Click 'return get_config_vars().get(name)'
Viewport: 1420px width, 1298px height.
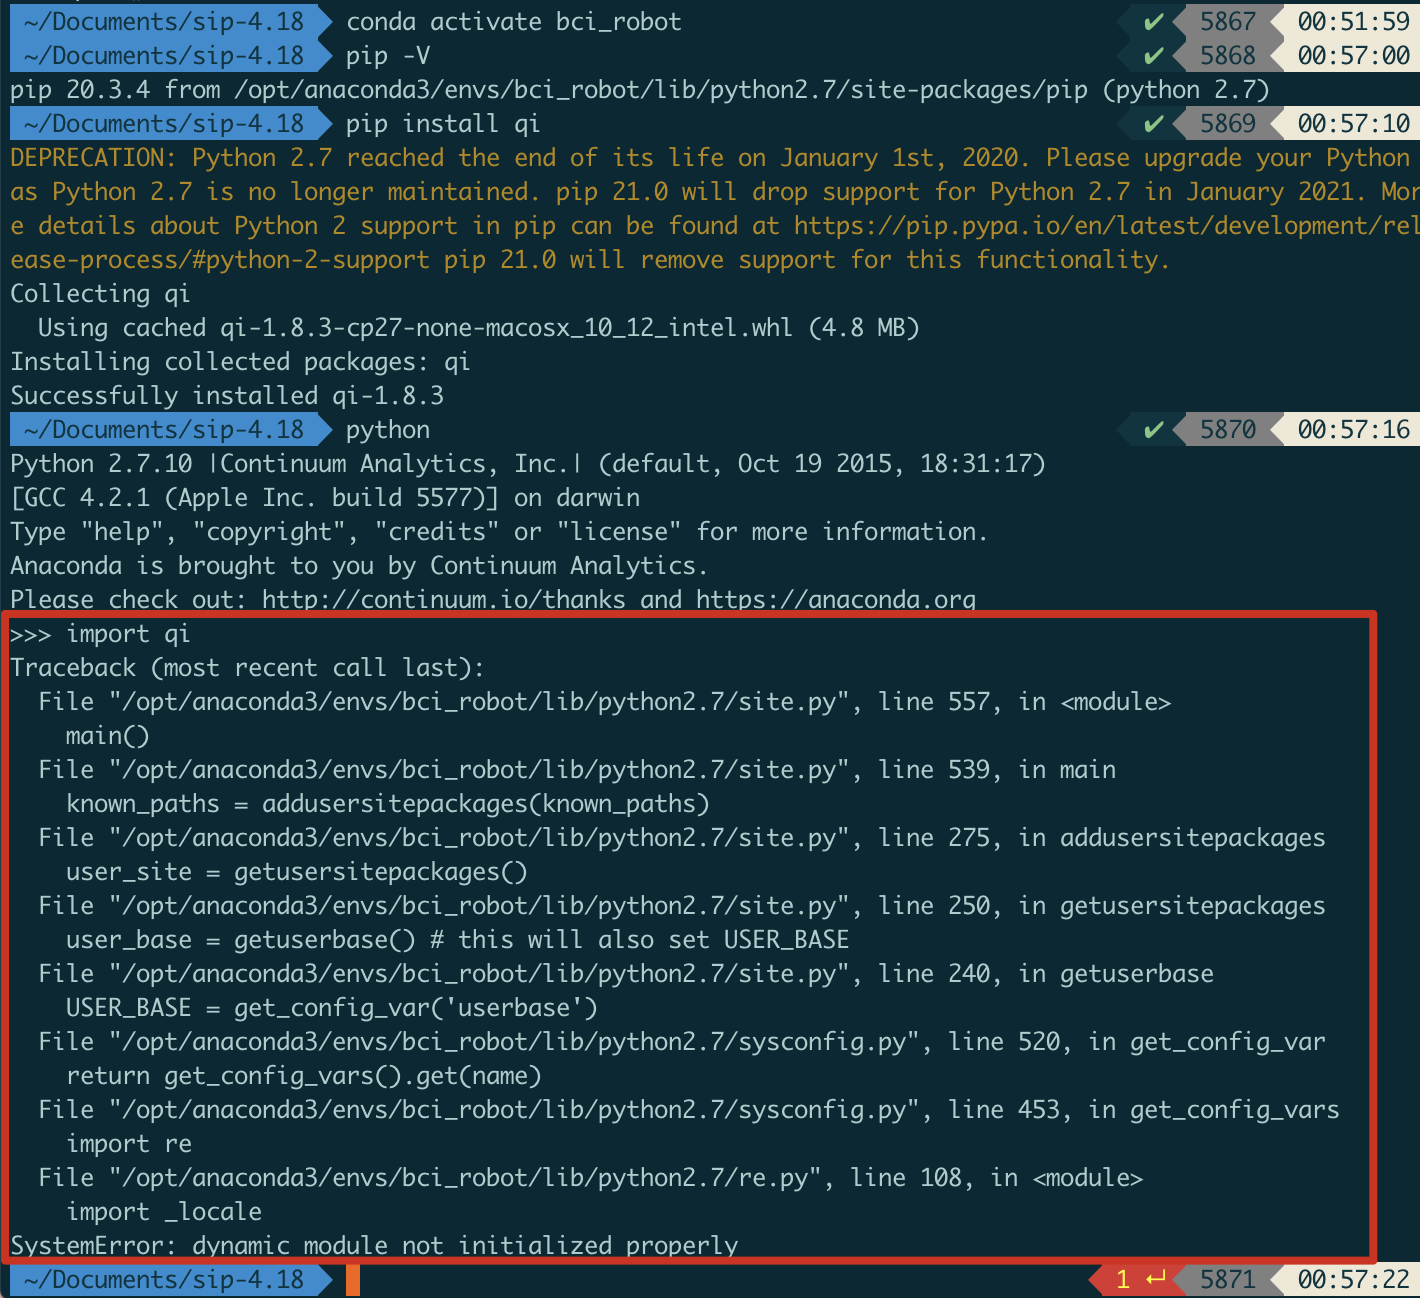click(304, 1075)
